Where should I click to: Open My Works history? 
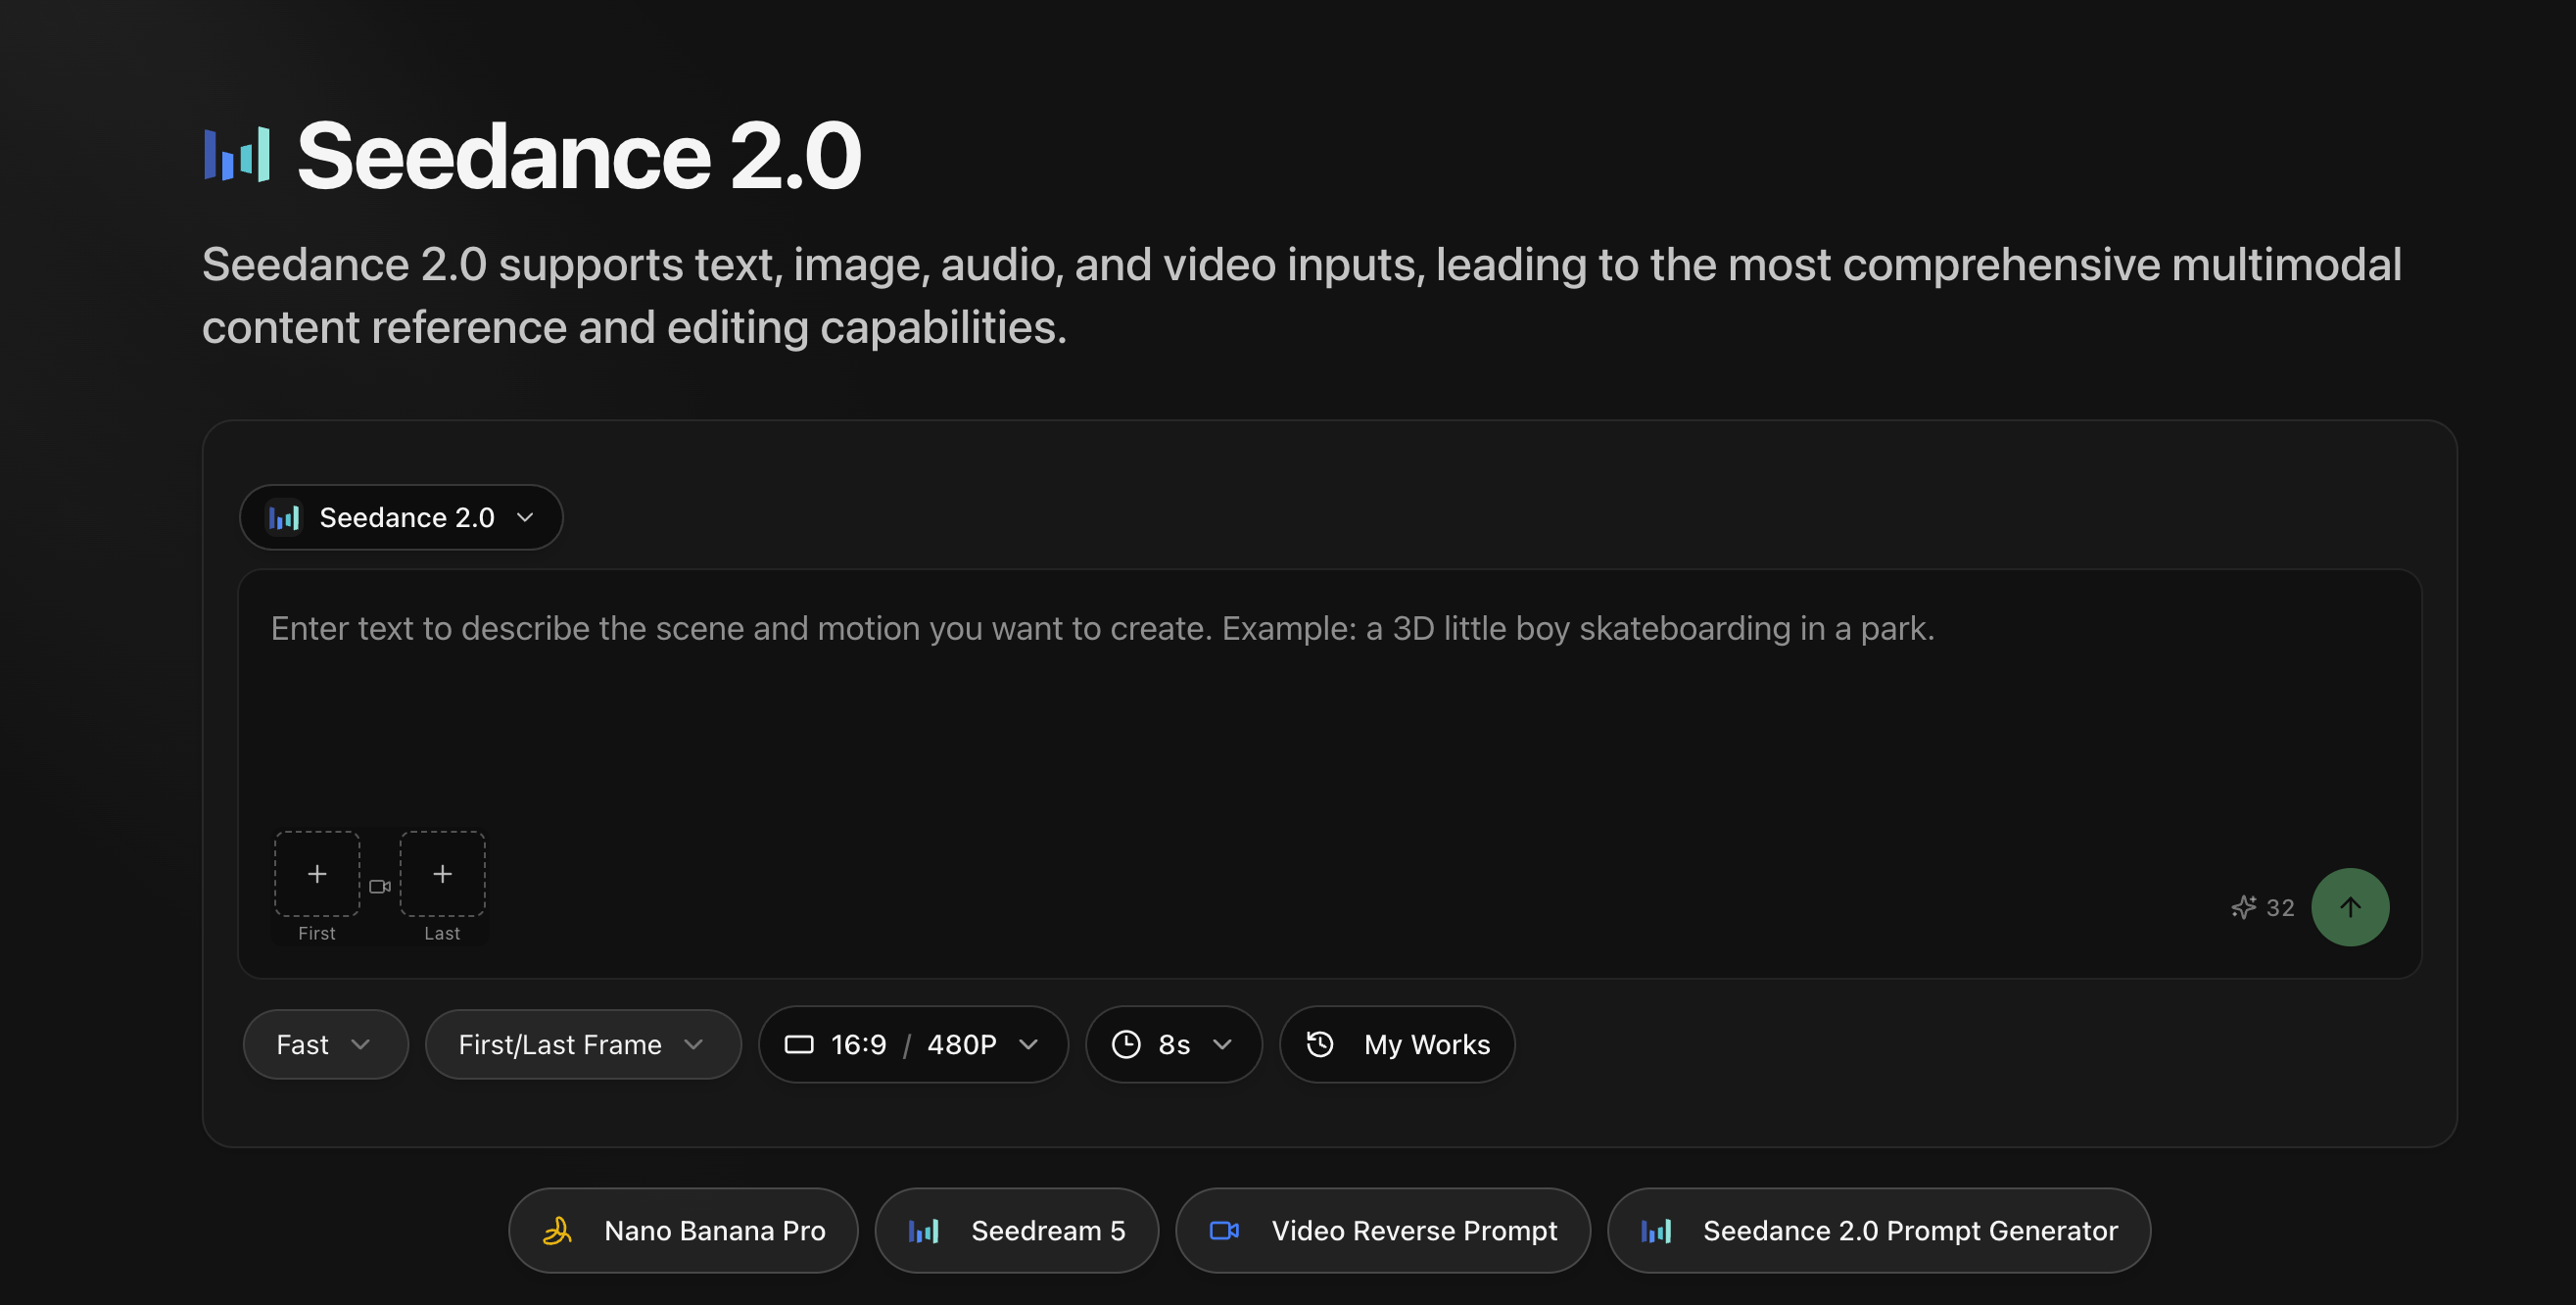point(1397,1044)
